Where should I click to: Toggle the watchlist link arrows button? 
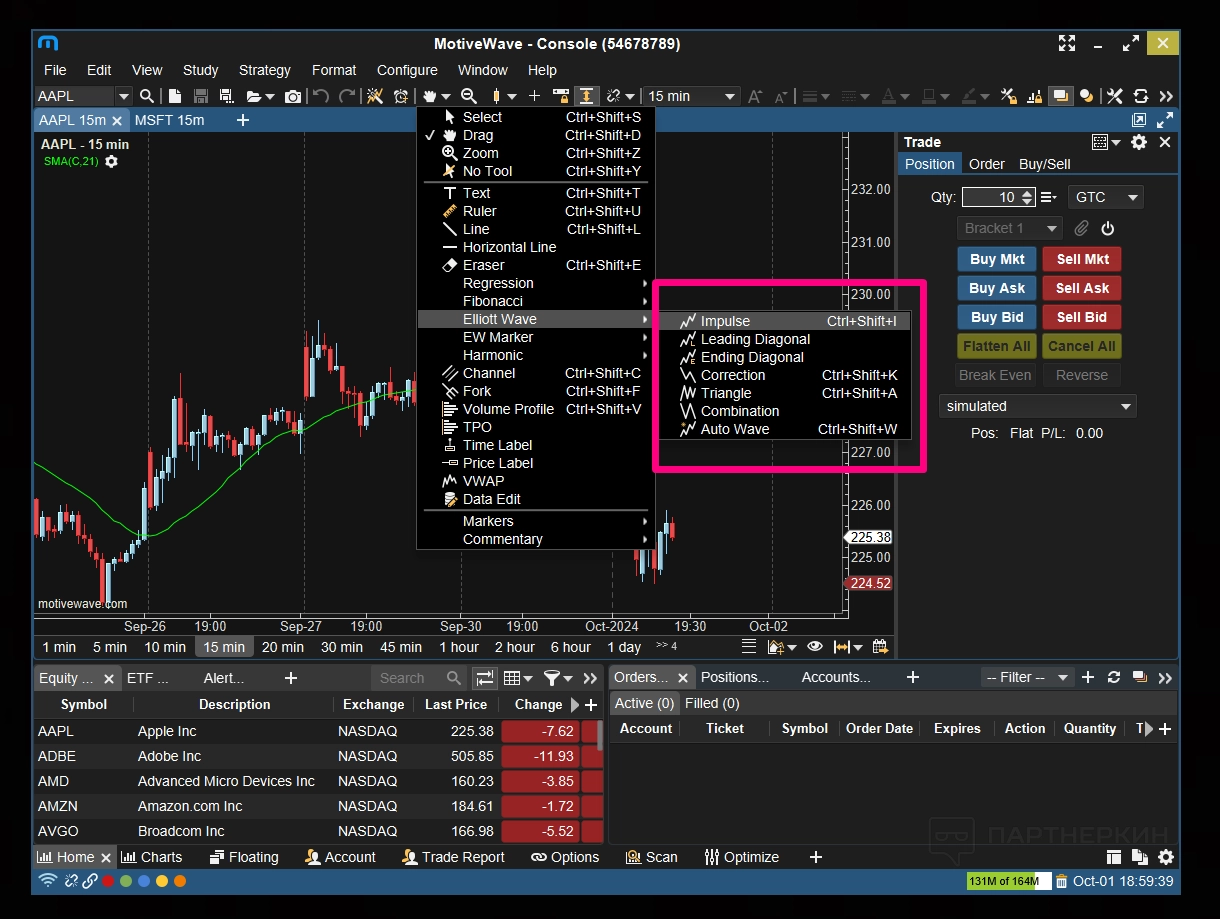(x=484, y=678)
